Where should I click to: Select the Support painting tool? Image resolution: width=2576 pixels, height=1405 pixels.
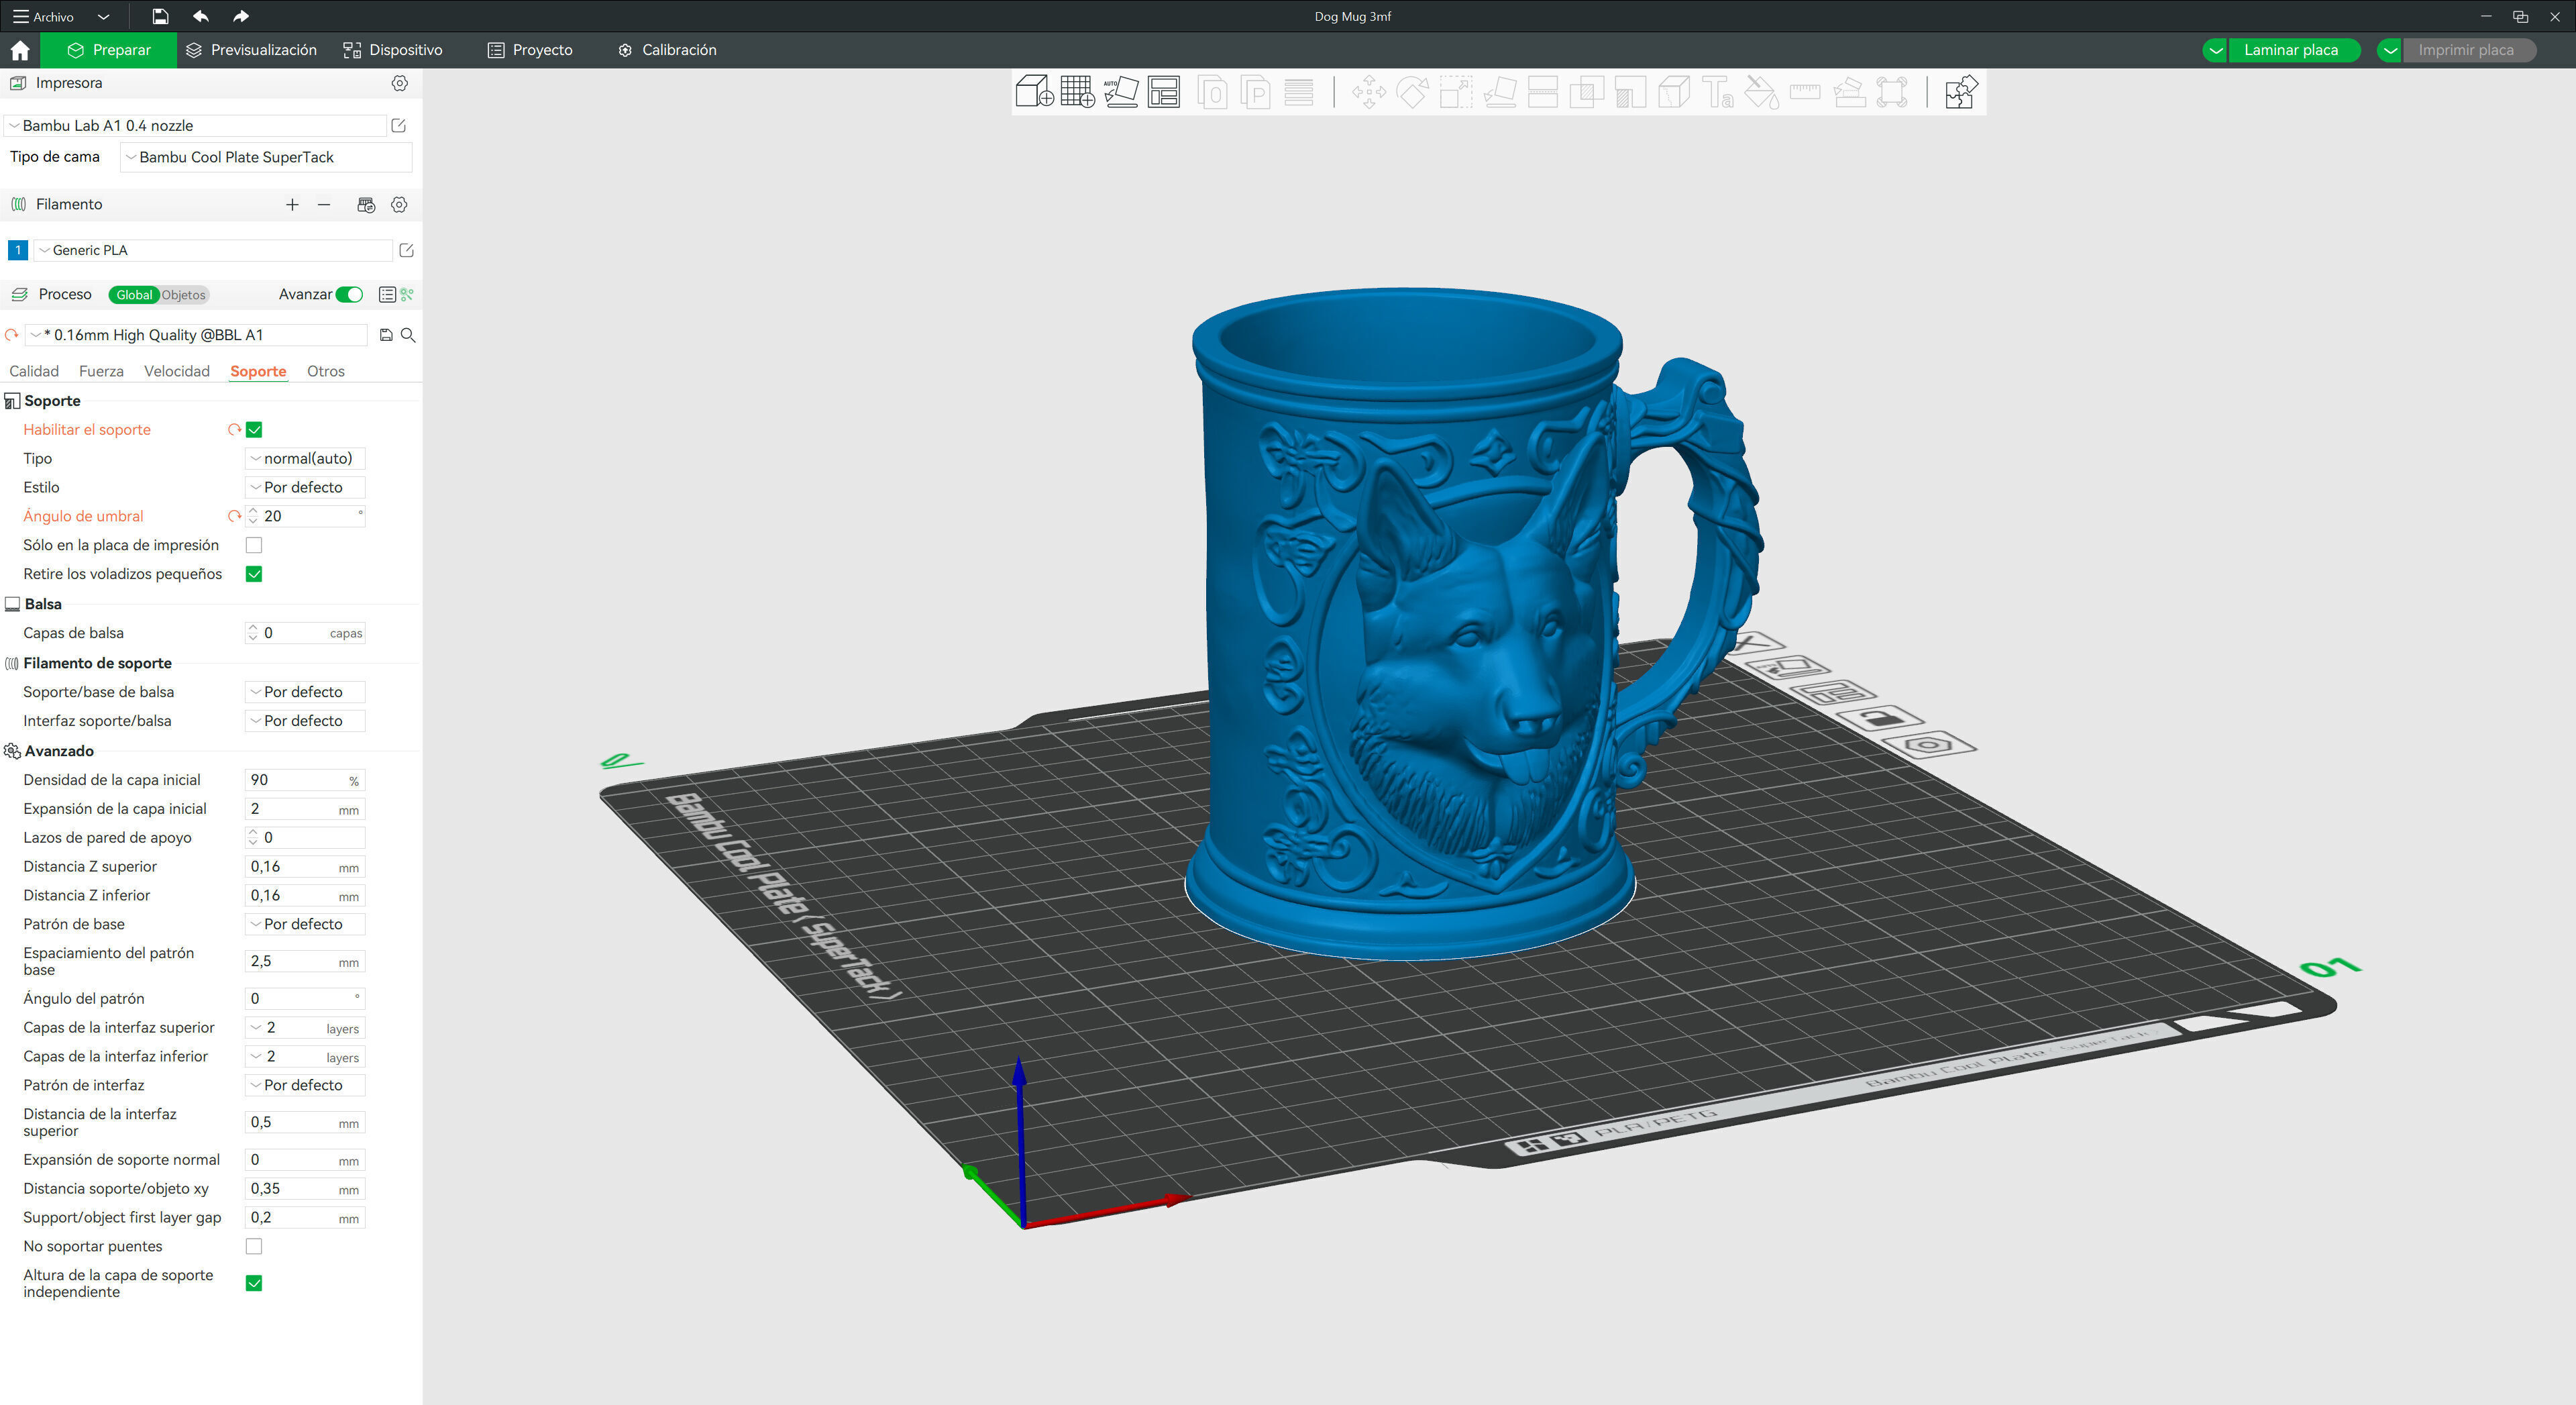click(x=1630, y=93)
